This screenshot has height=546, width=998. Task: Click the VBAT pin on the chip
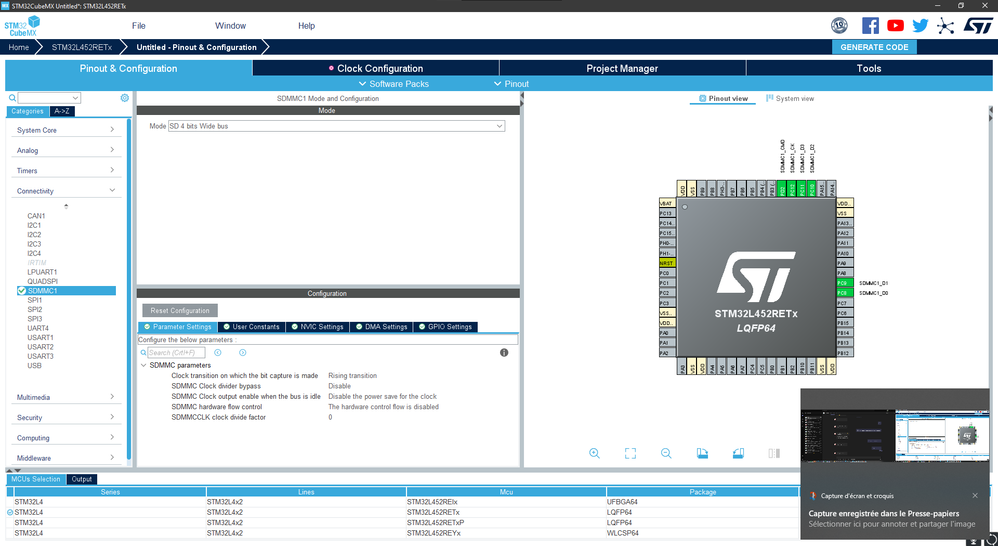click(x=667, y=203)
